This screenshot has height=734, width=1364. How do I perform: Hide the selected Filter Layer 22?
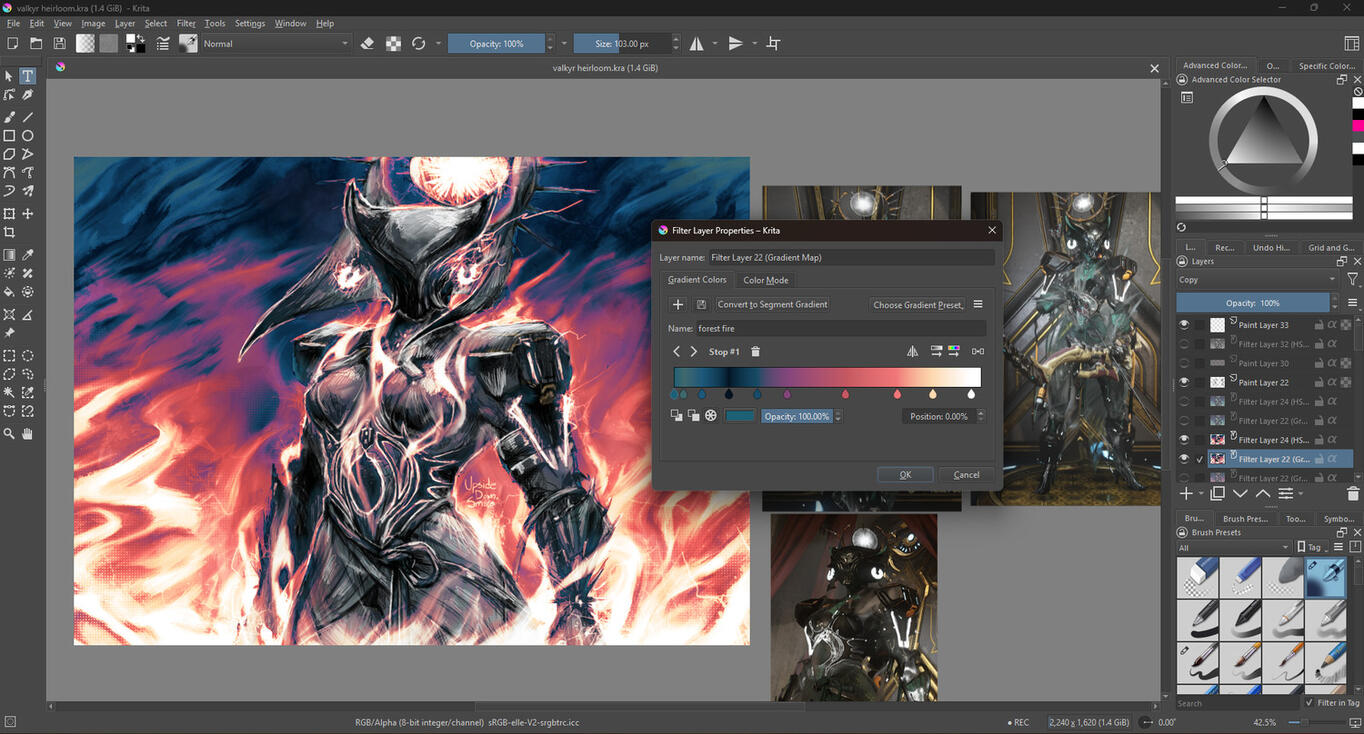tap(1184, 459)
